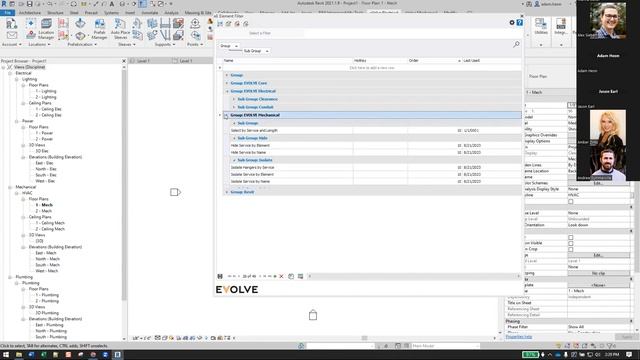Viewport: 640px width, 360px height.
Task: Sort by the Name column header
Action: coord(288,60)
